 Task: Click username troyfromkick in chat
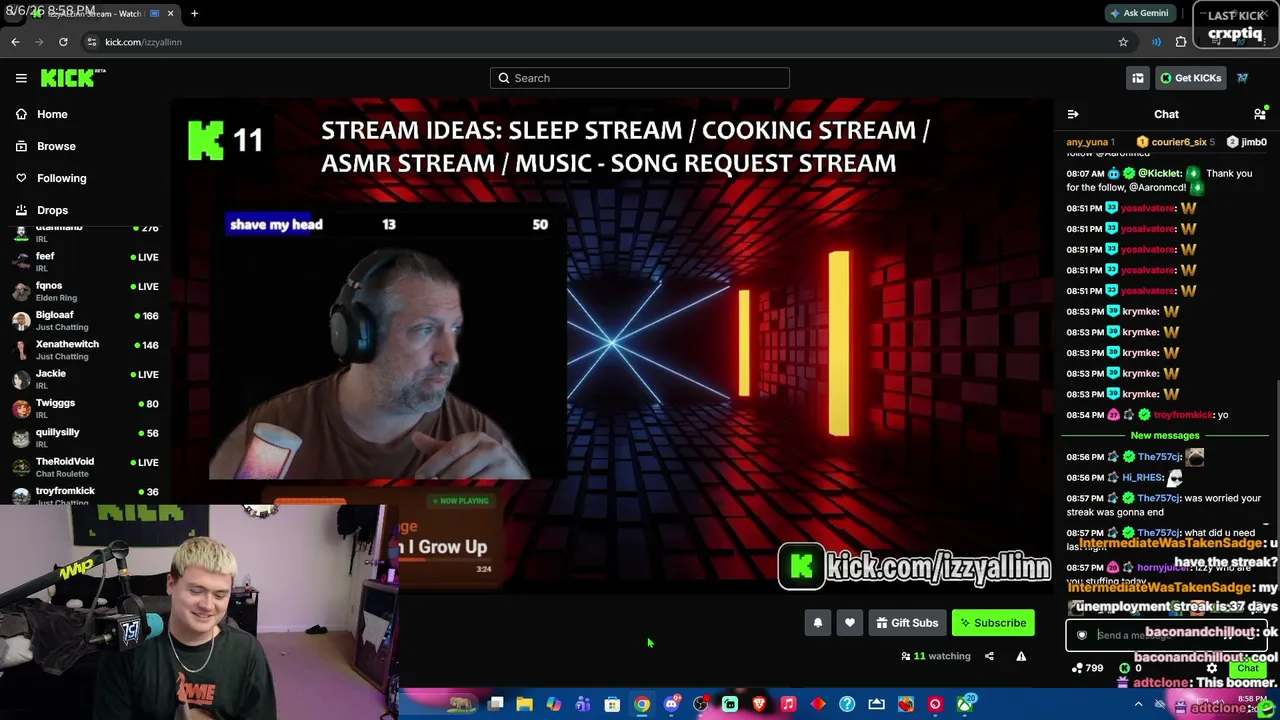(1183, 415)
